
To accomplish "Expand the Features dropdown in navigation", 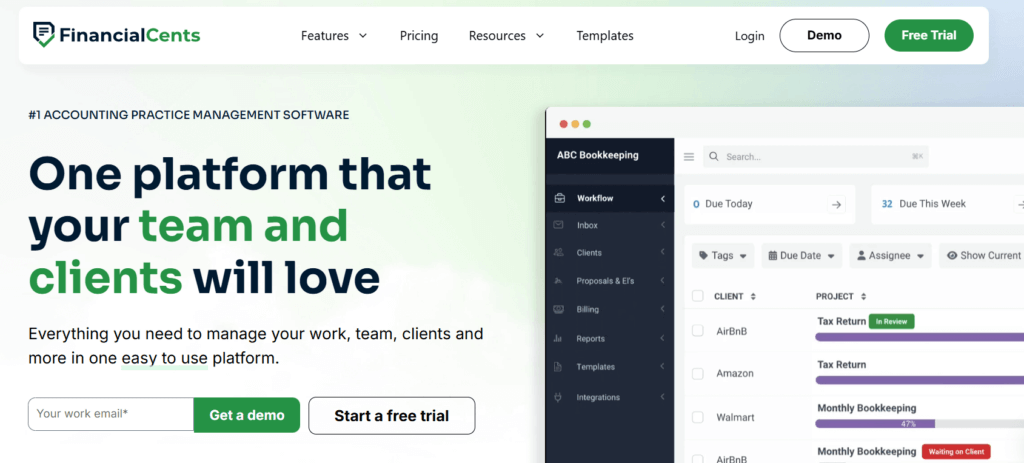I will click(334, 36).
